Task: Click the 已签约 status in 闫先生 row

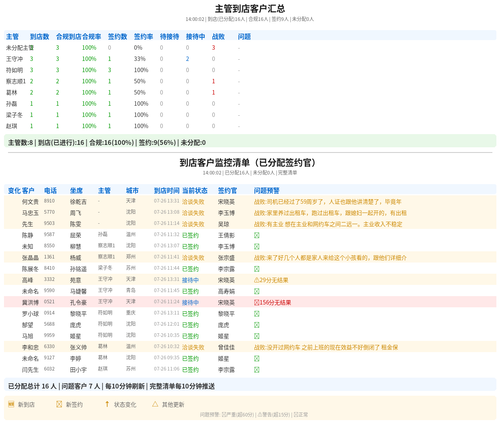Action: [190, 370]
